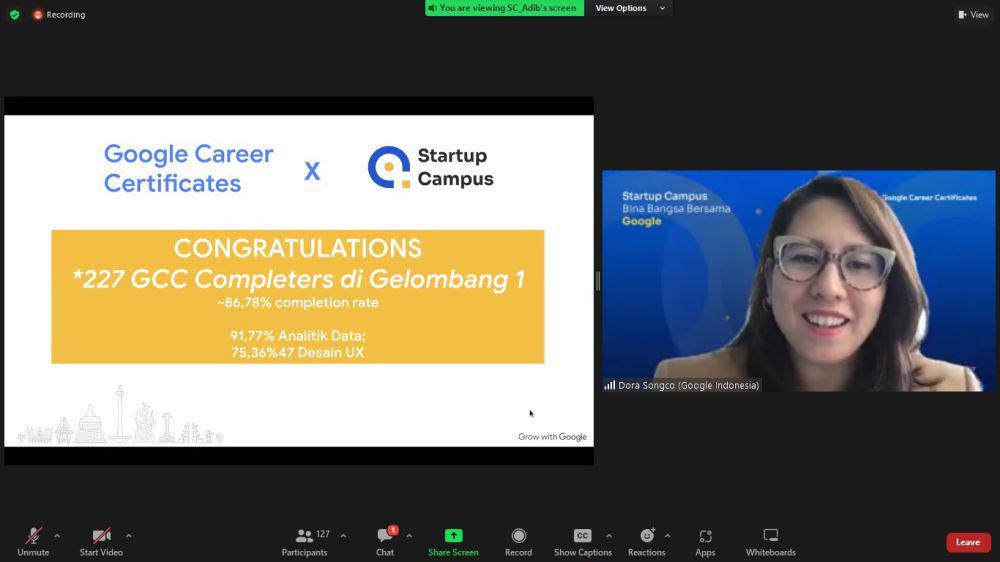Click the View layout button
The height and width of the screenshot is (562, 1000).
click(973, 15)
